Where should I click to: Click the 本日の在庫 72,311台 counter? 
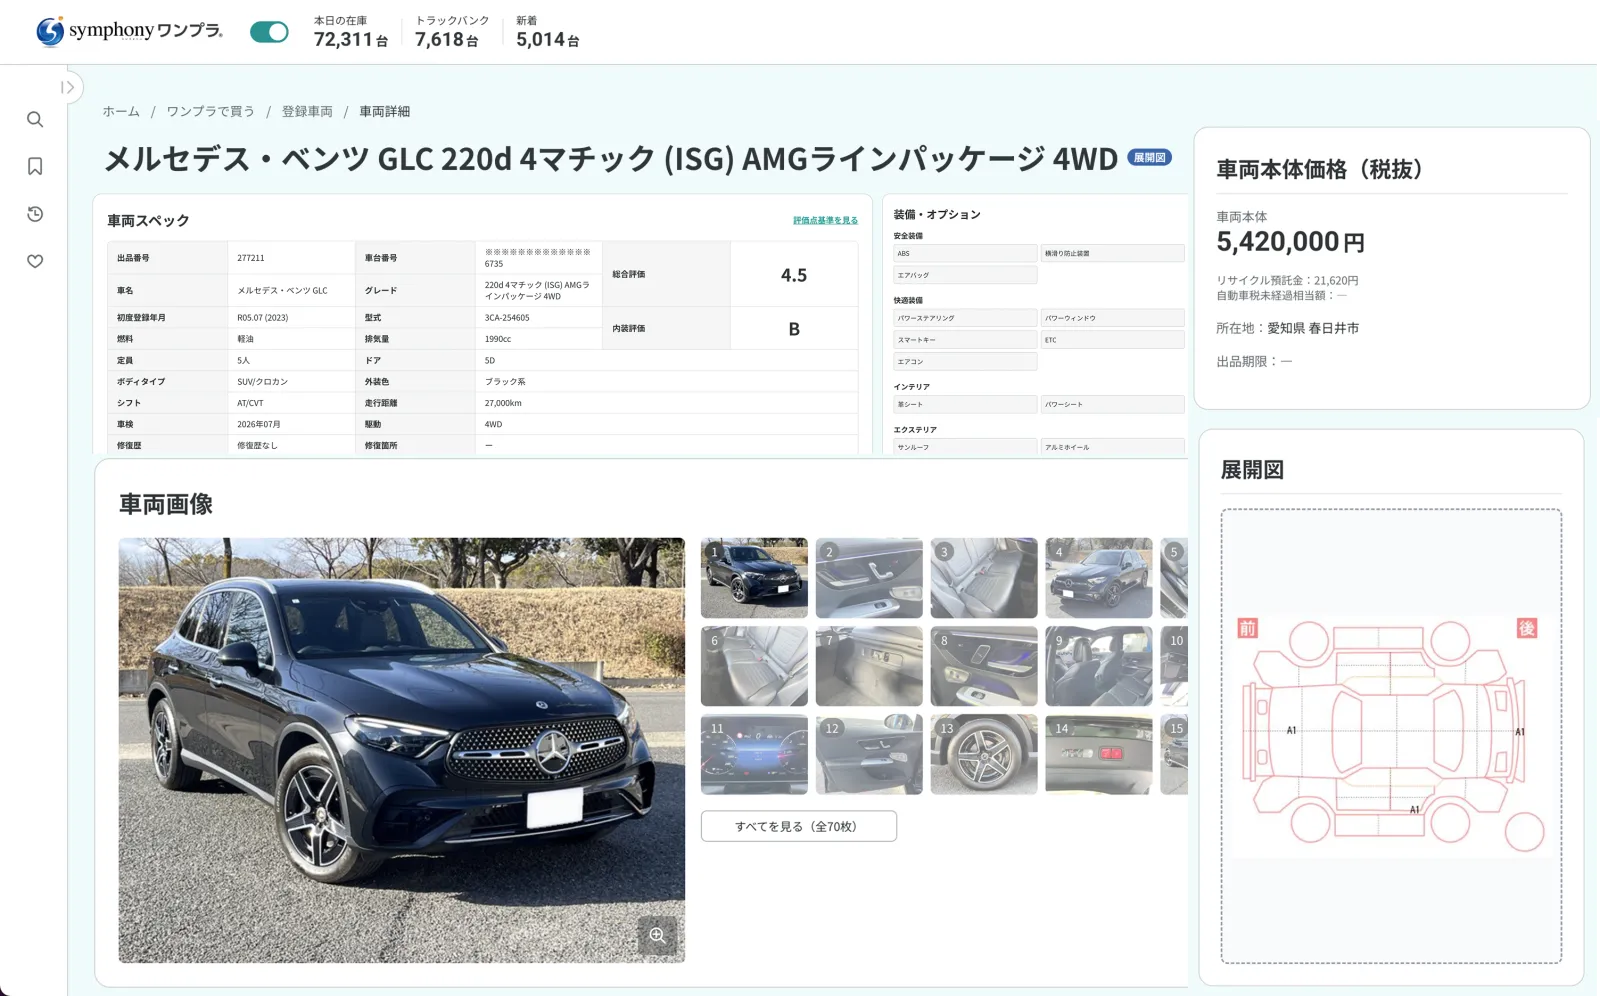click(x=350, y=32)
